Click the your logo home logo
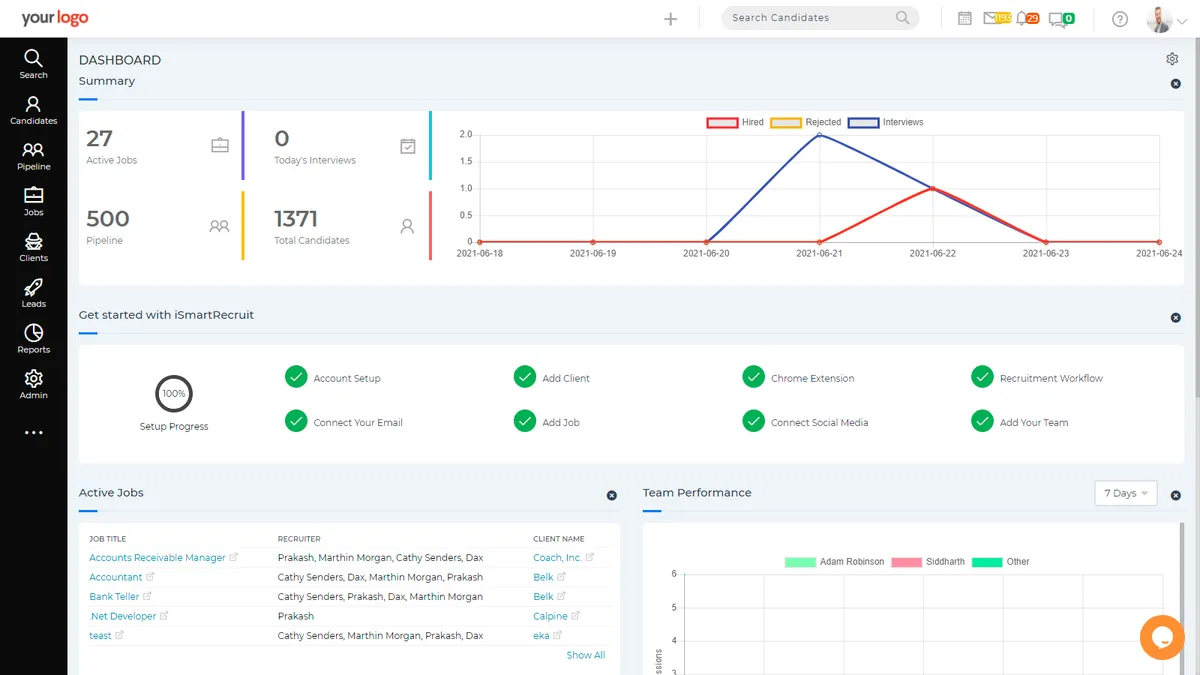 pos(55,18)
